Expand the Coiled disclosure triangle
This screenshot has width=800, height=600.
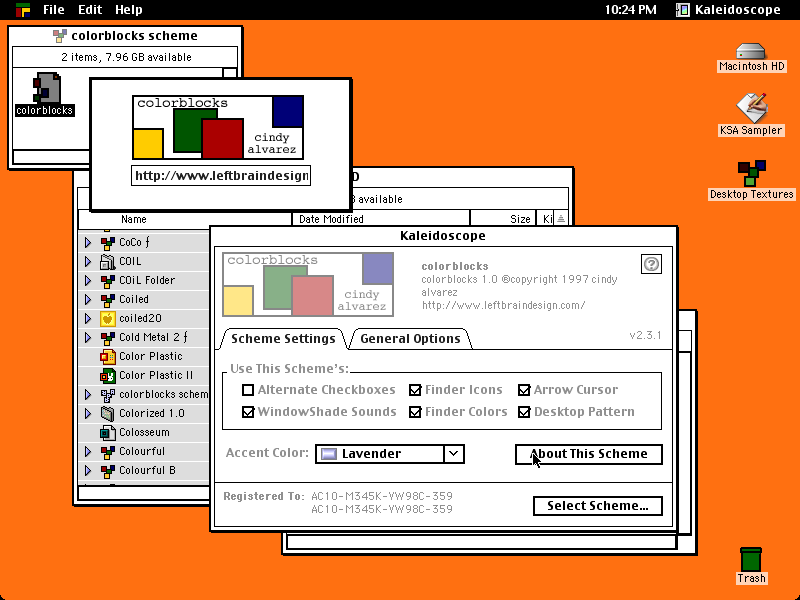pyautogui.click(x=88, y=299)
